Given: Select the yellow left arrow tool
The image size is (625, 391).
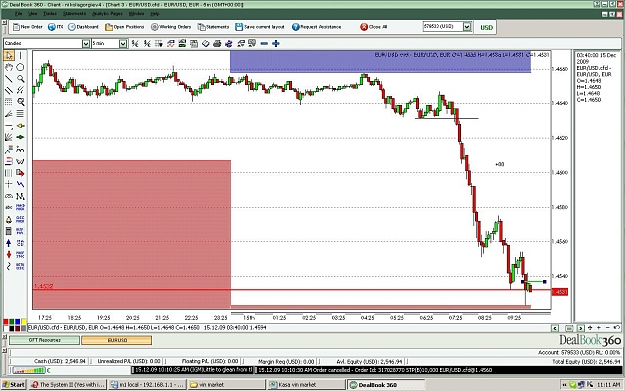Looking at the screenshot, I should [20, 126].
